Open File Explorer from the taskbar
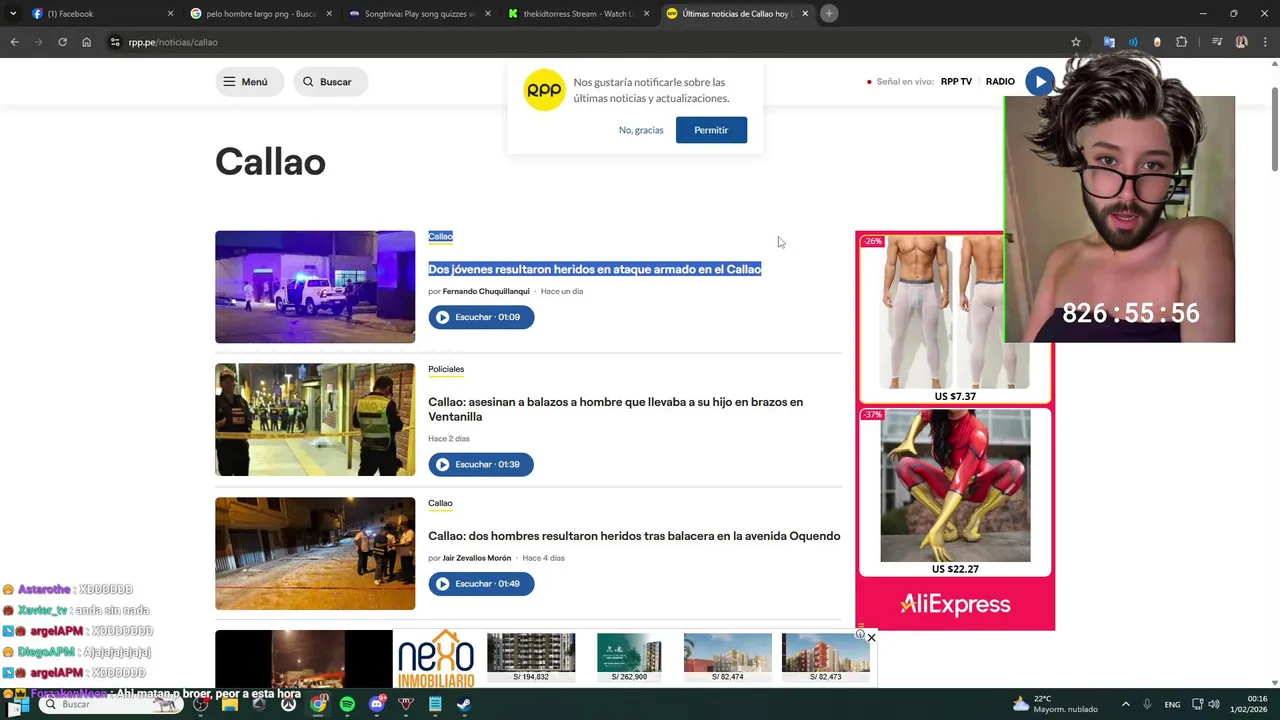 click(230, 704)
